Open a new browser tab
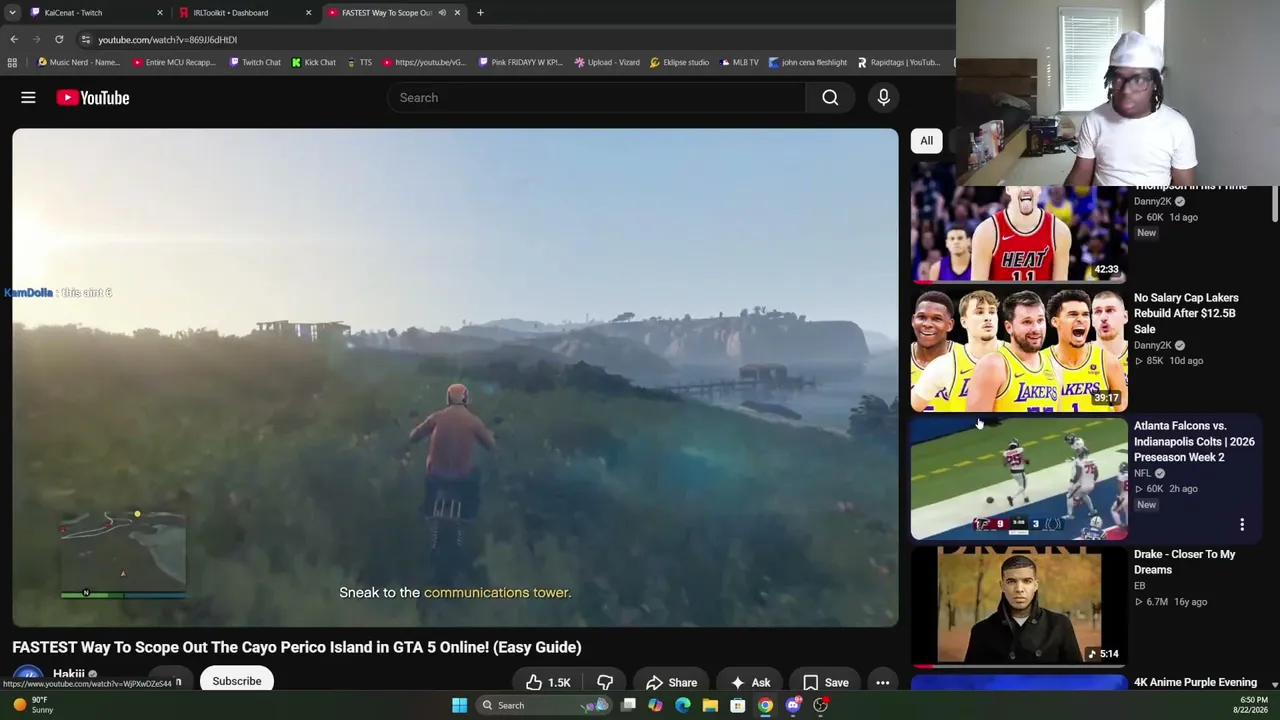The height and width of the screenshot is (720, 1280). pos(480,13)
